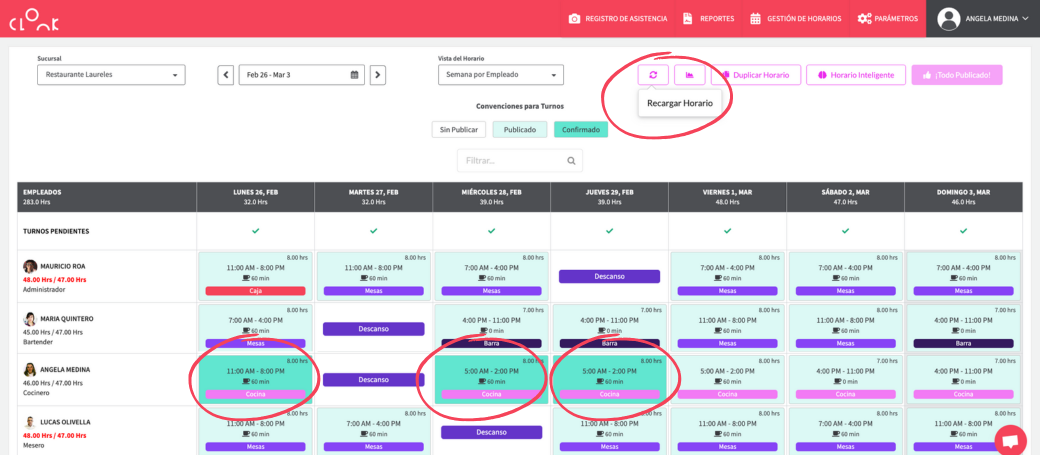Expand the Angela Medina user menu

pyautogui.click(x=983, y=18)
